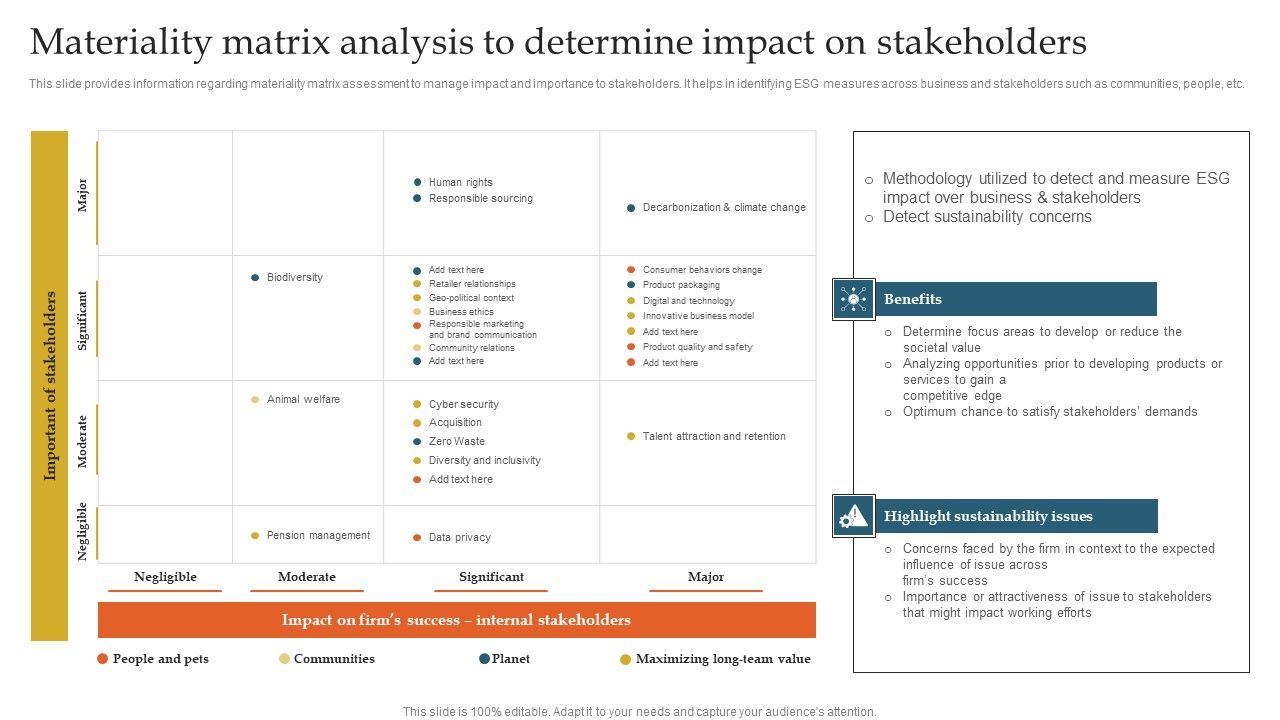The width and height of the screenshot is (1280, 720).
Task: Select the Moderate column heading
Action: 306,577
